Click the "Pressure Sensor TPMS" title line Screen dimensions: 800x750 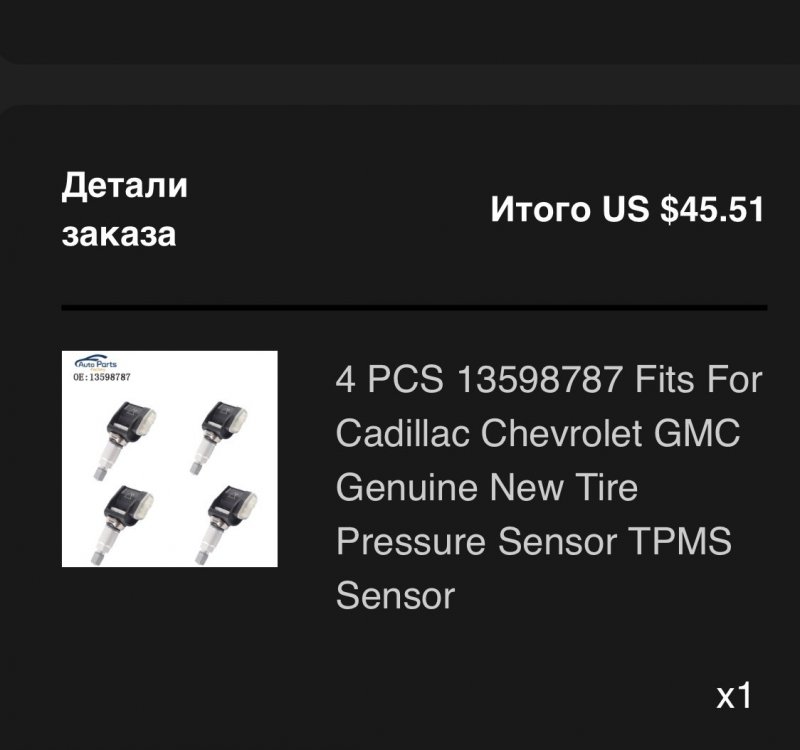[534, 542]
